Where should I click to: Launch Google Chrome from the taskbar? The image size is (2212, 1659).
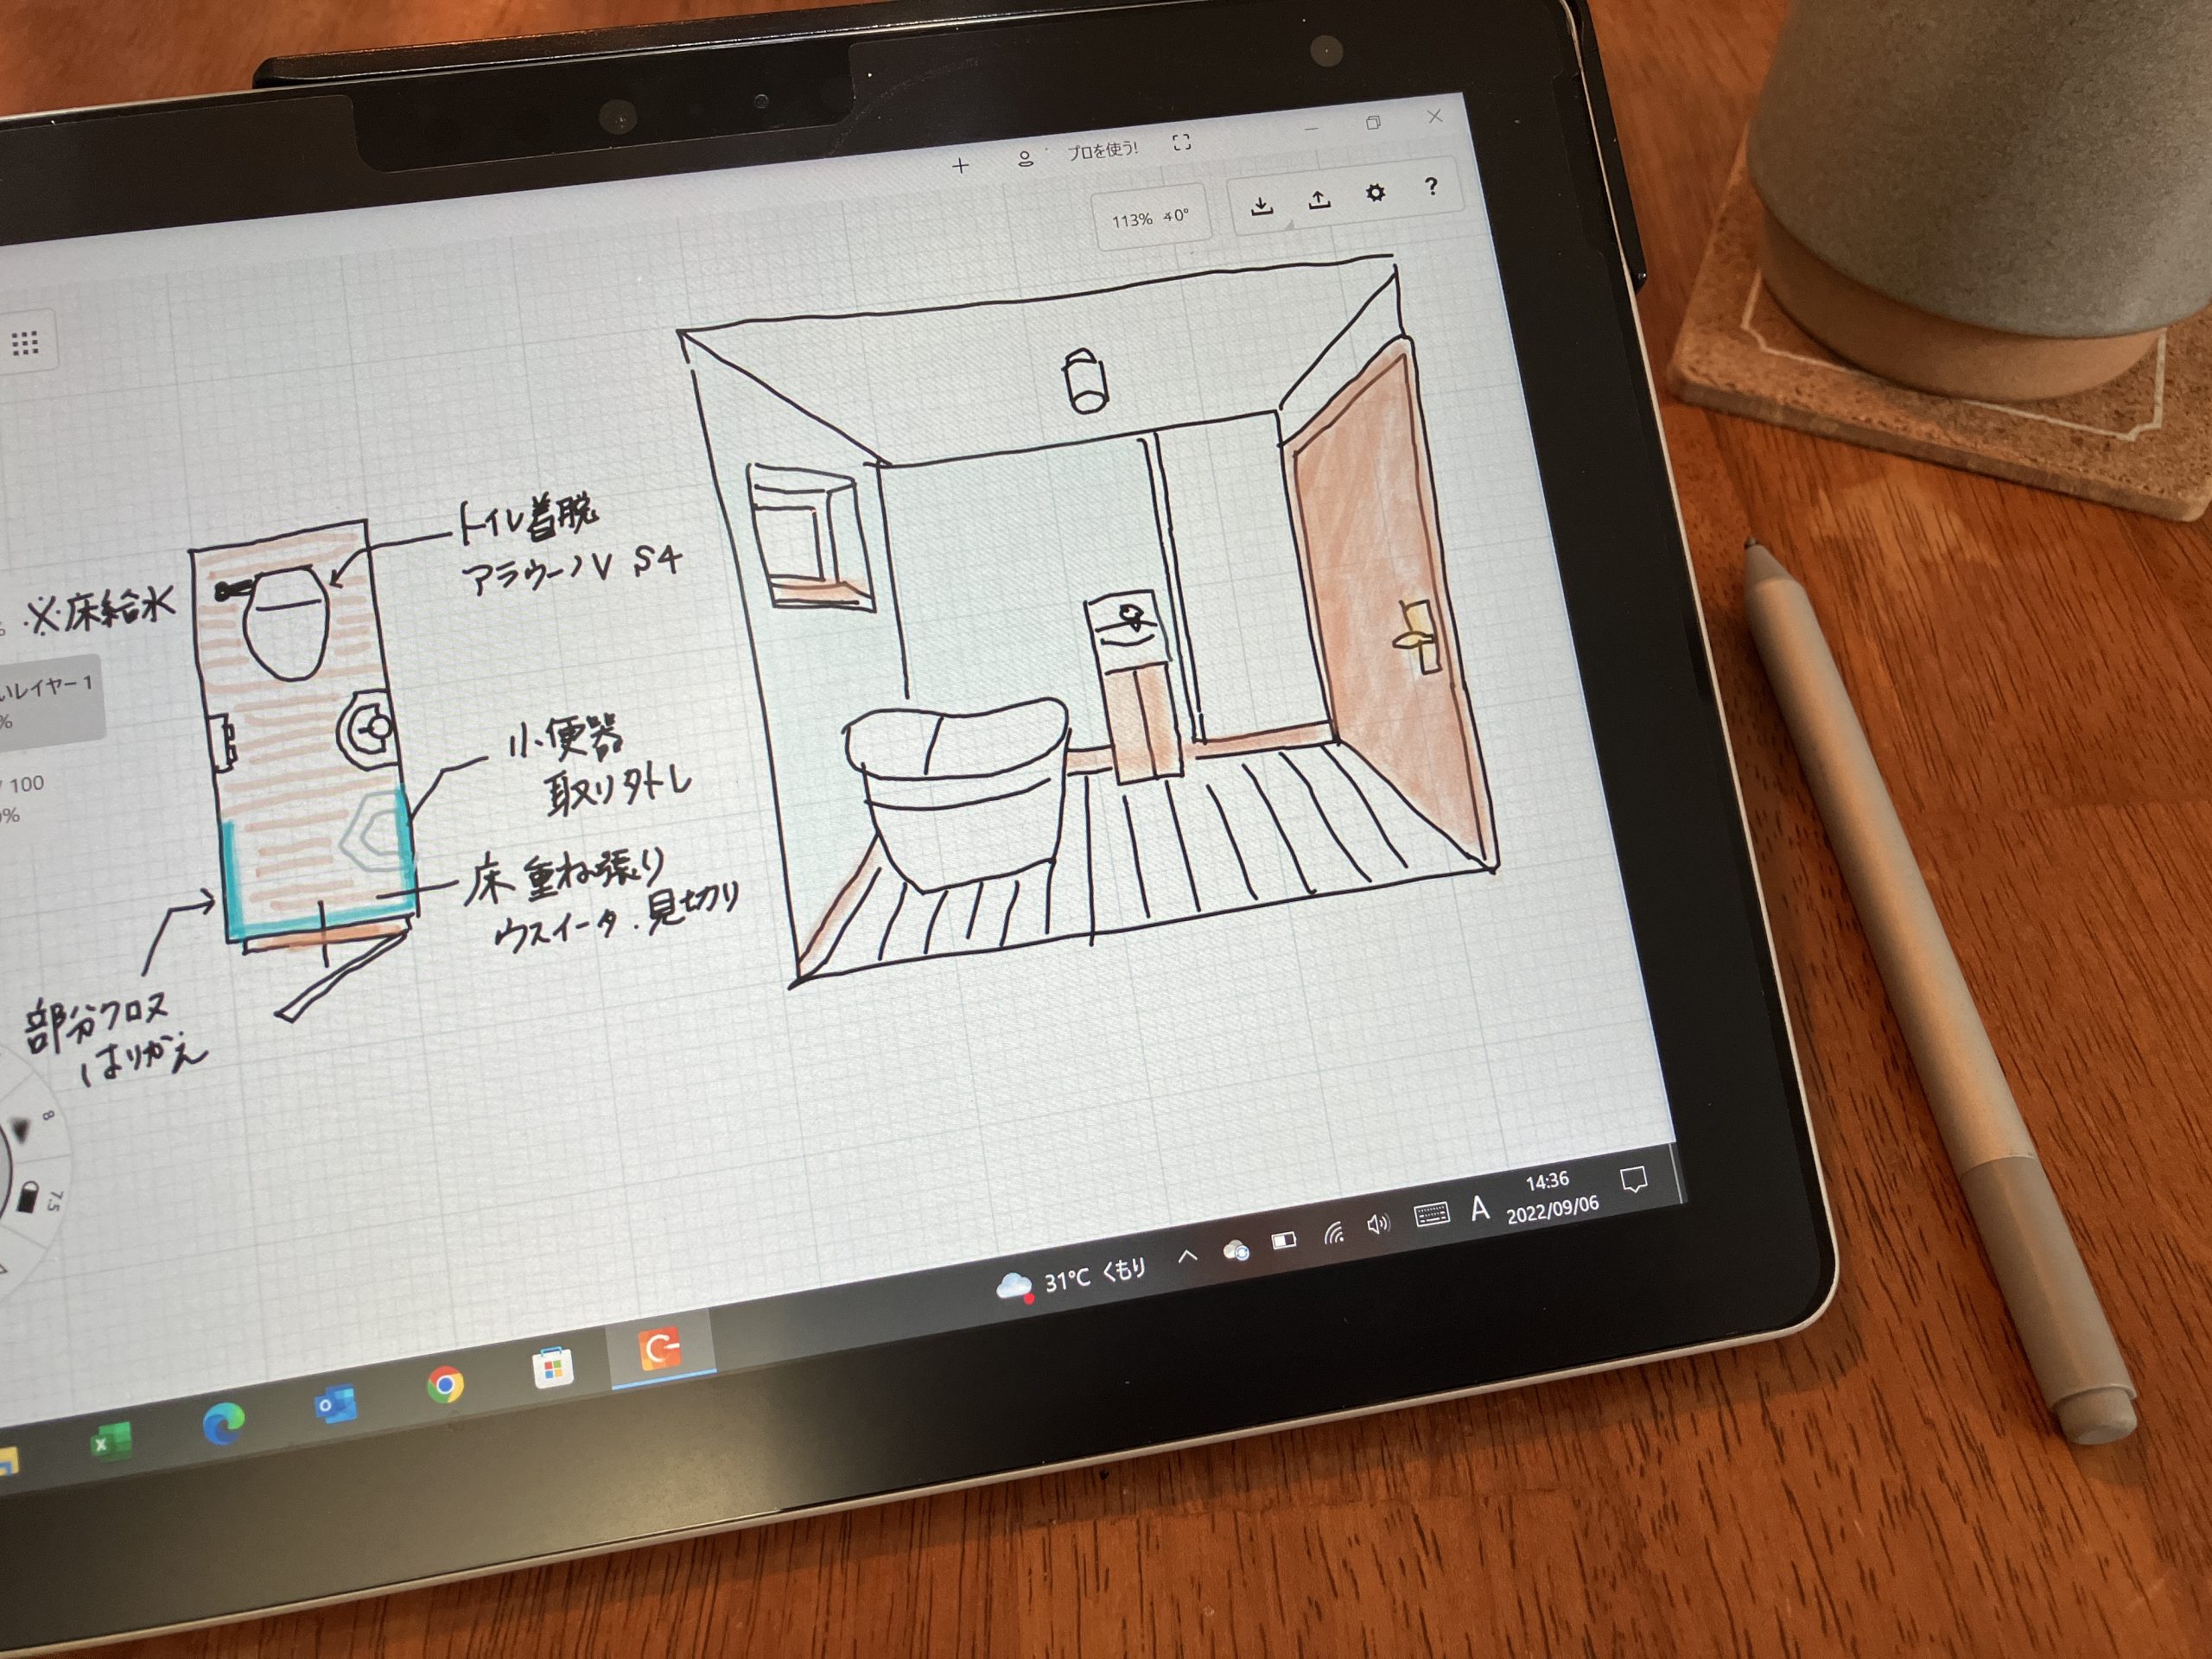point(444,1385)
